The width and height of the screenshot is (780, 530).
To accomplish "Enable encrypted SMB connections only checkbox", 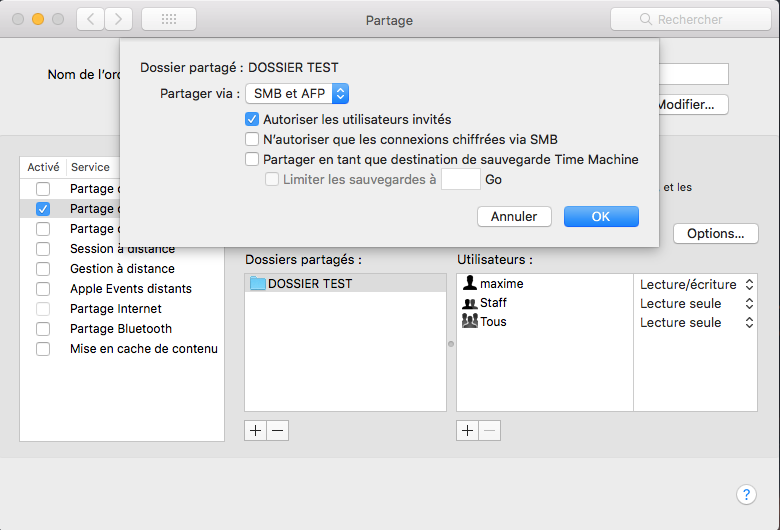I will [x=252, y=139].
